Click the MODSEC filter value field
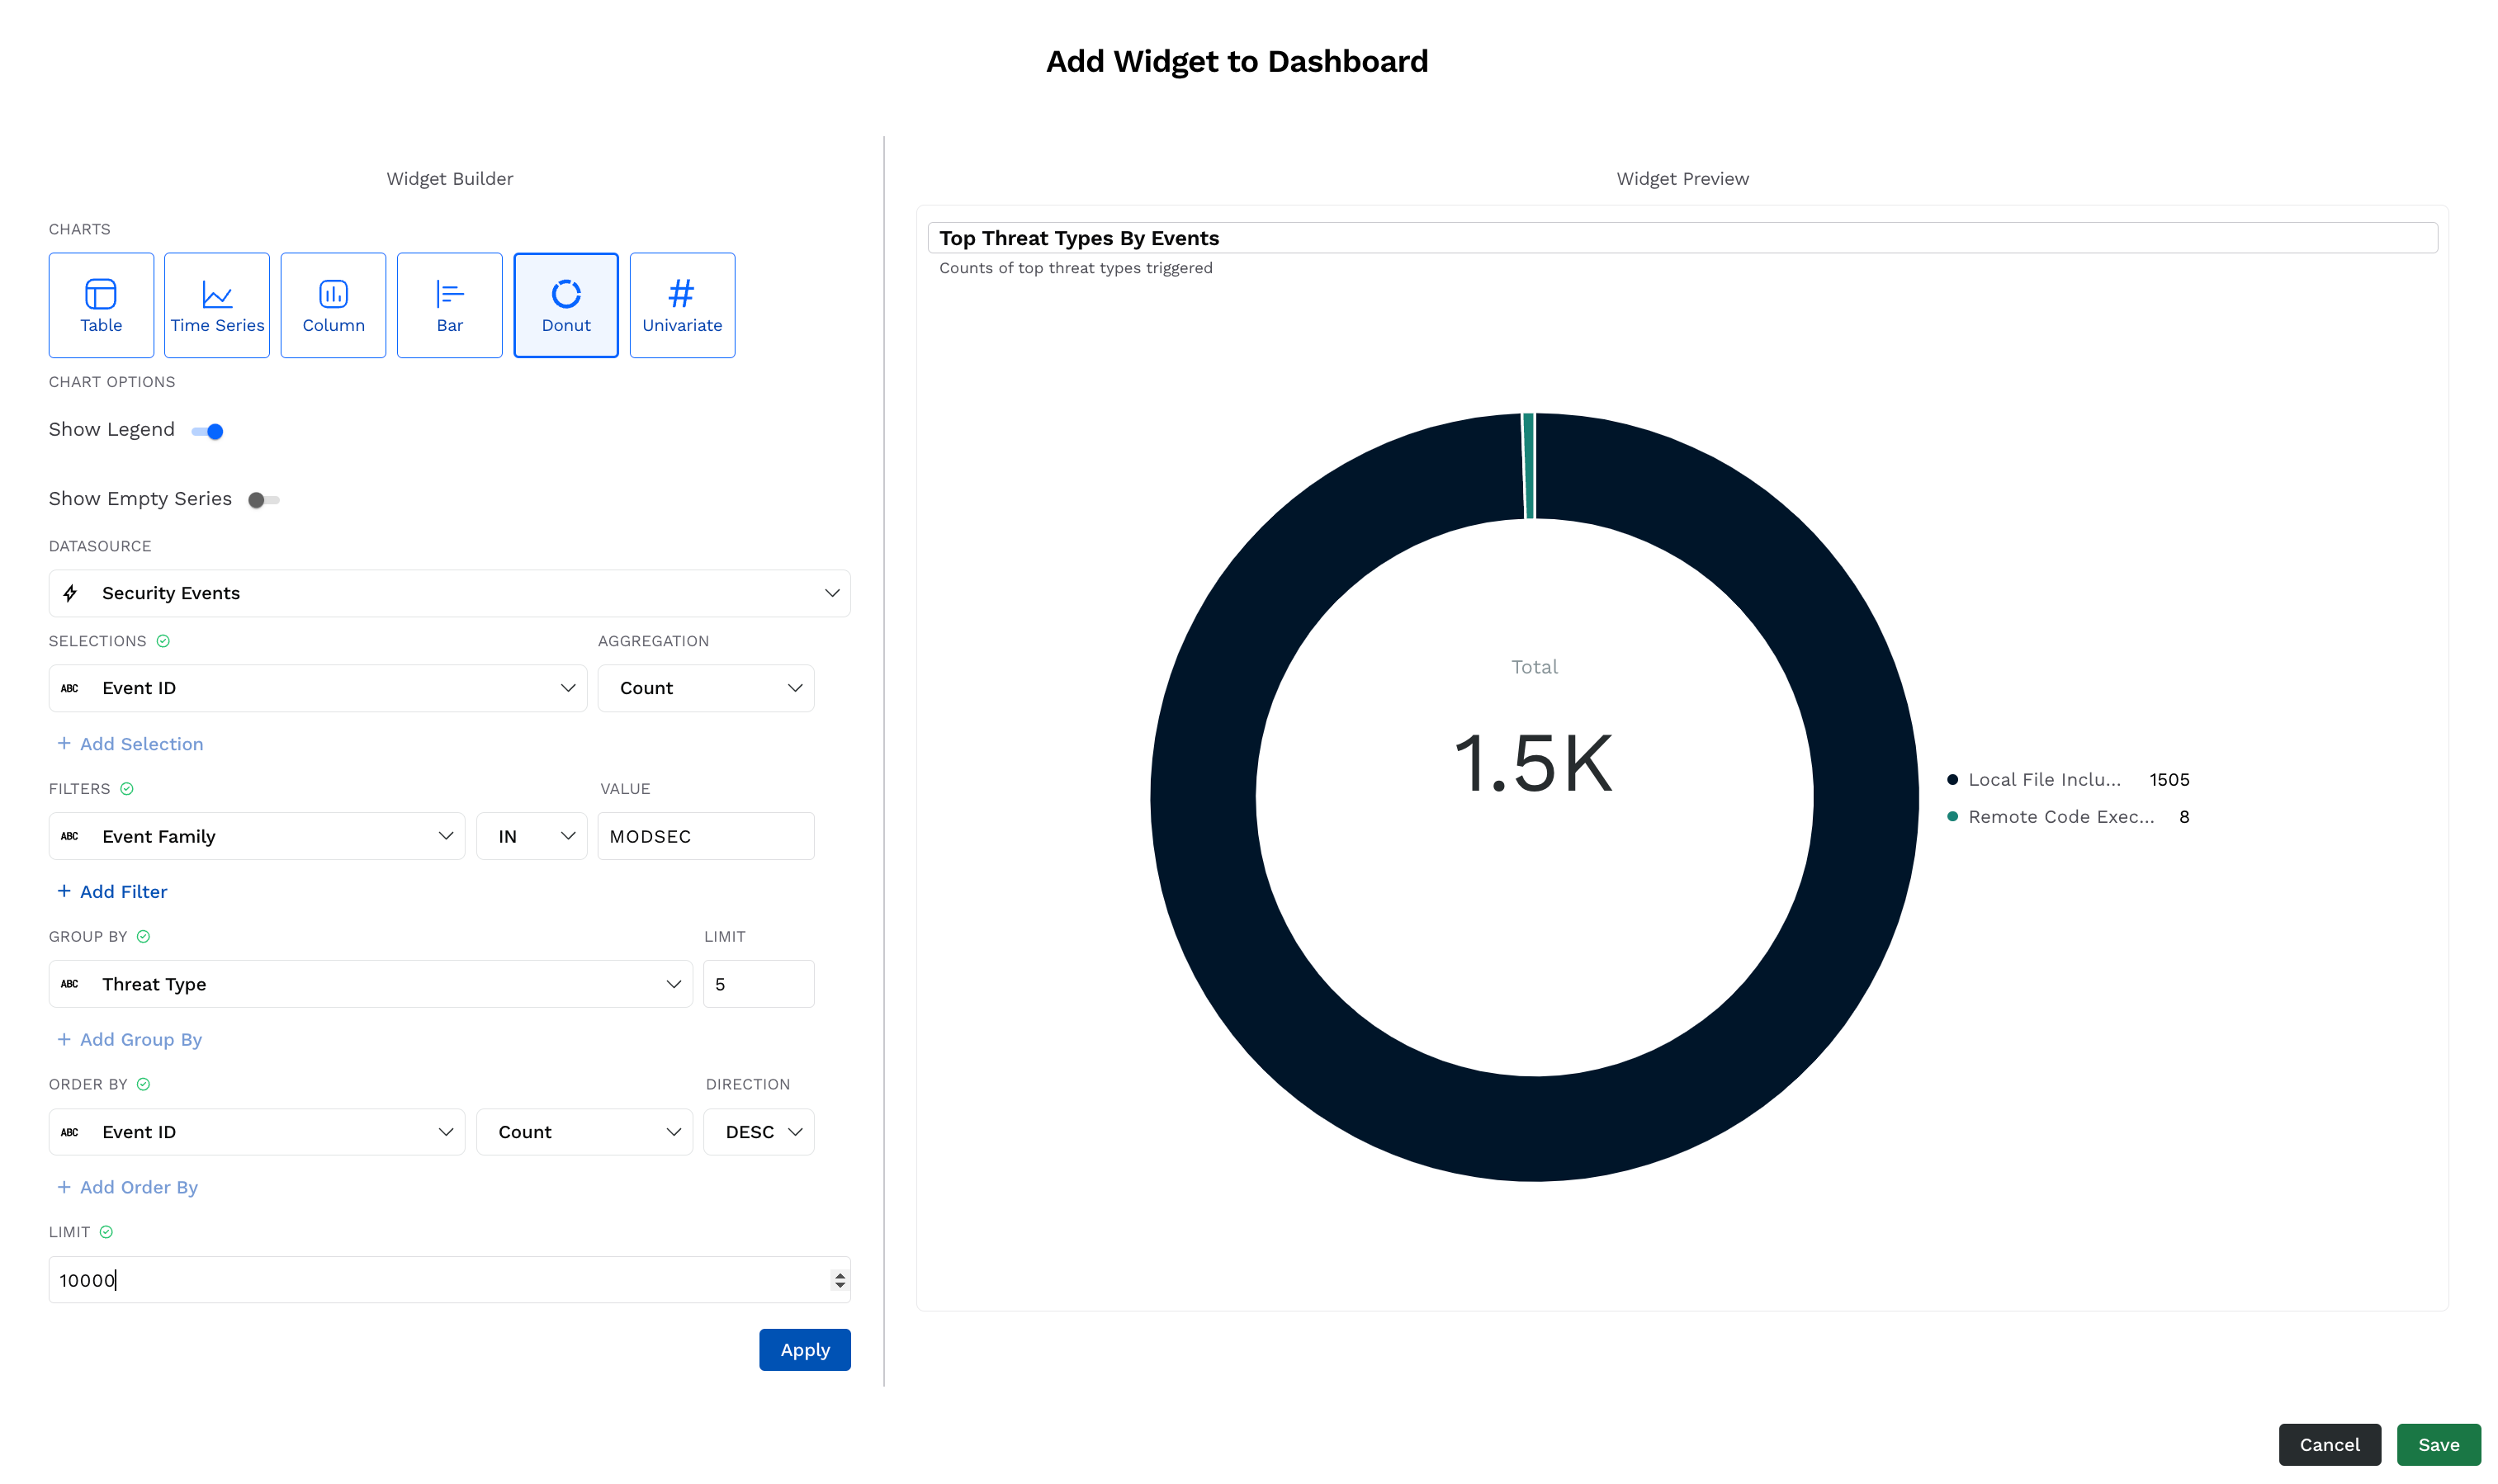 click(x=706, y=836)
